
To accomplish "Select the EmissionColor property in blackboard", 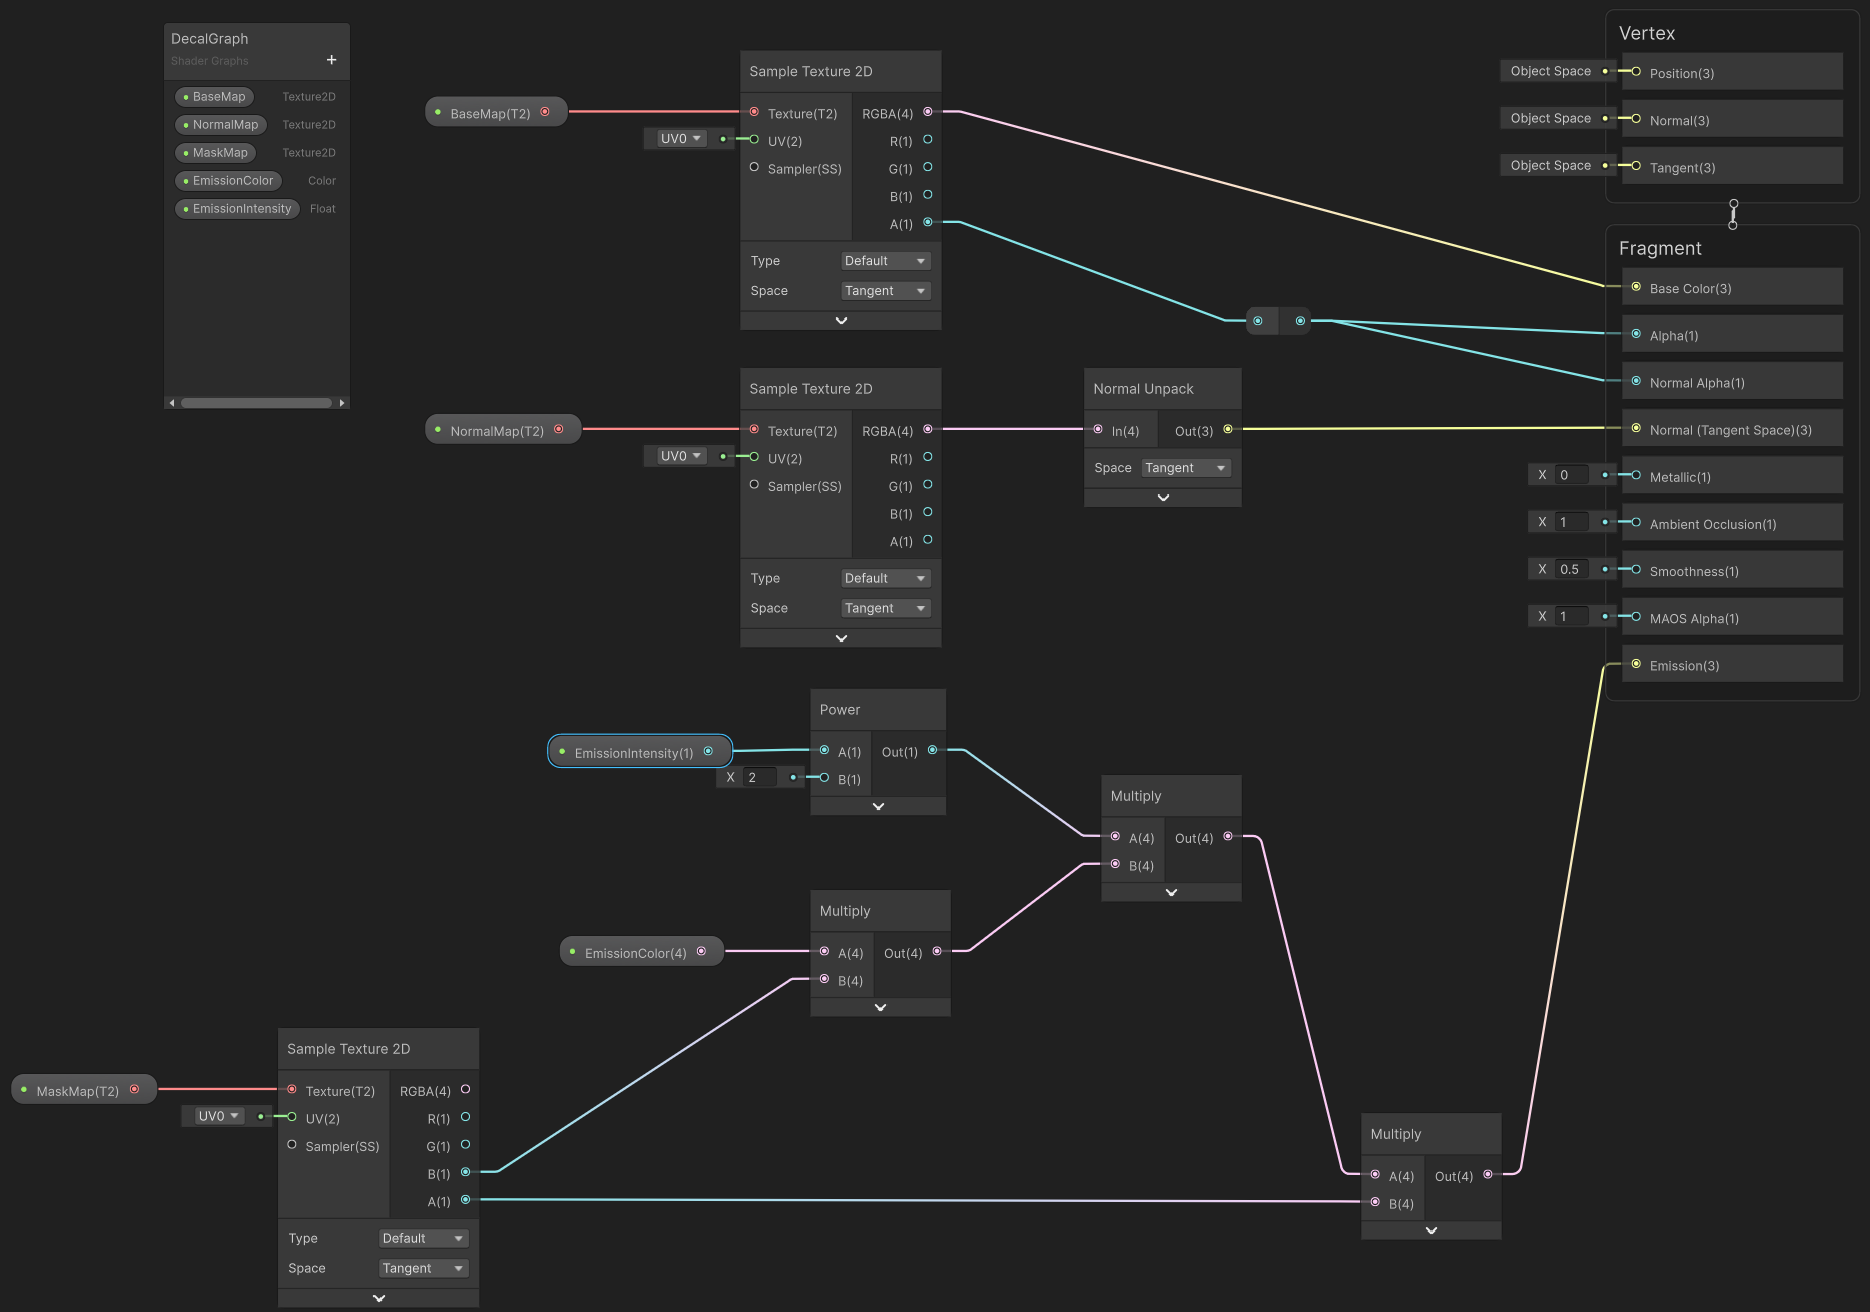I will (x=228, y=181).
